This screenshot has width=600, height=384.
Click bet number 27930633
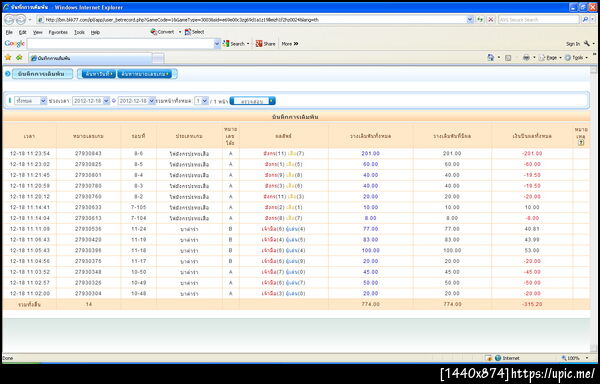(88, 207)
